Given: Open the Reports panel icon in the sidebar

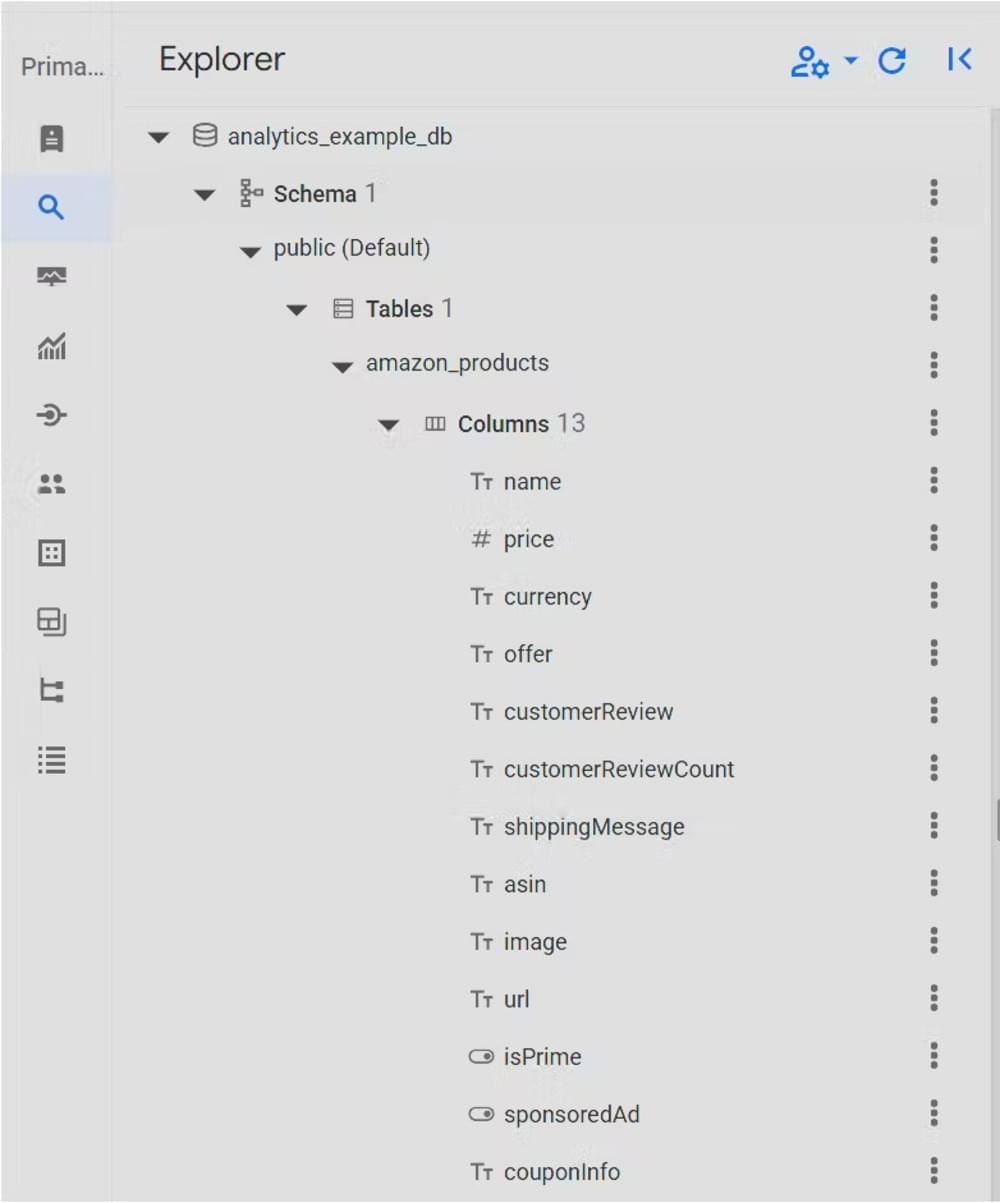Looking at the screenshot, I should coord(50,139).
